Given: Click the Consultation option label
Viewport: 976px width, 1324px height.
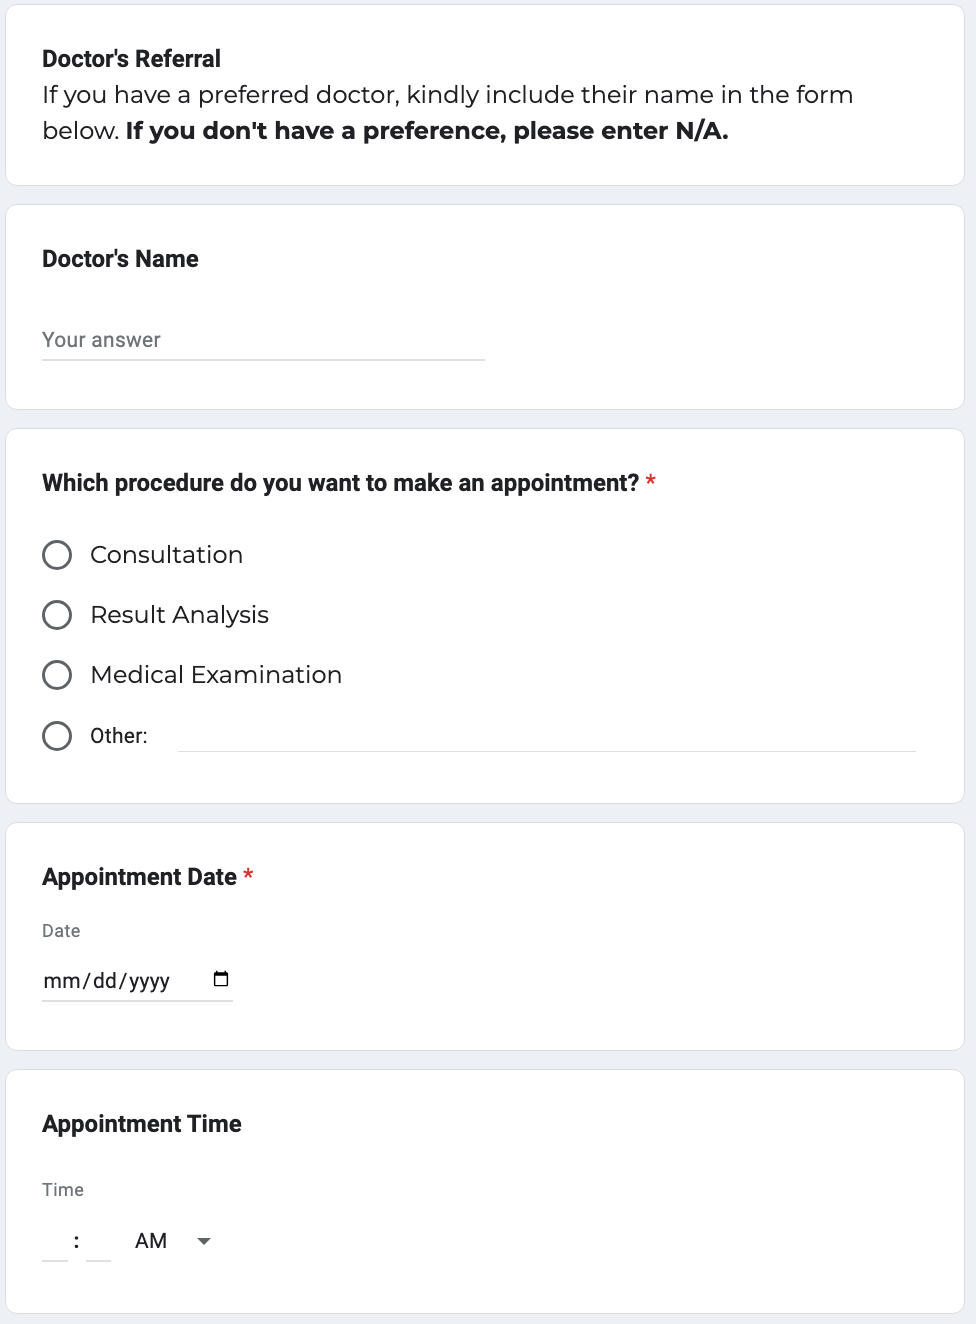Looking at the screenshot, I should tap(166, 555).
